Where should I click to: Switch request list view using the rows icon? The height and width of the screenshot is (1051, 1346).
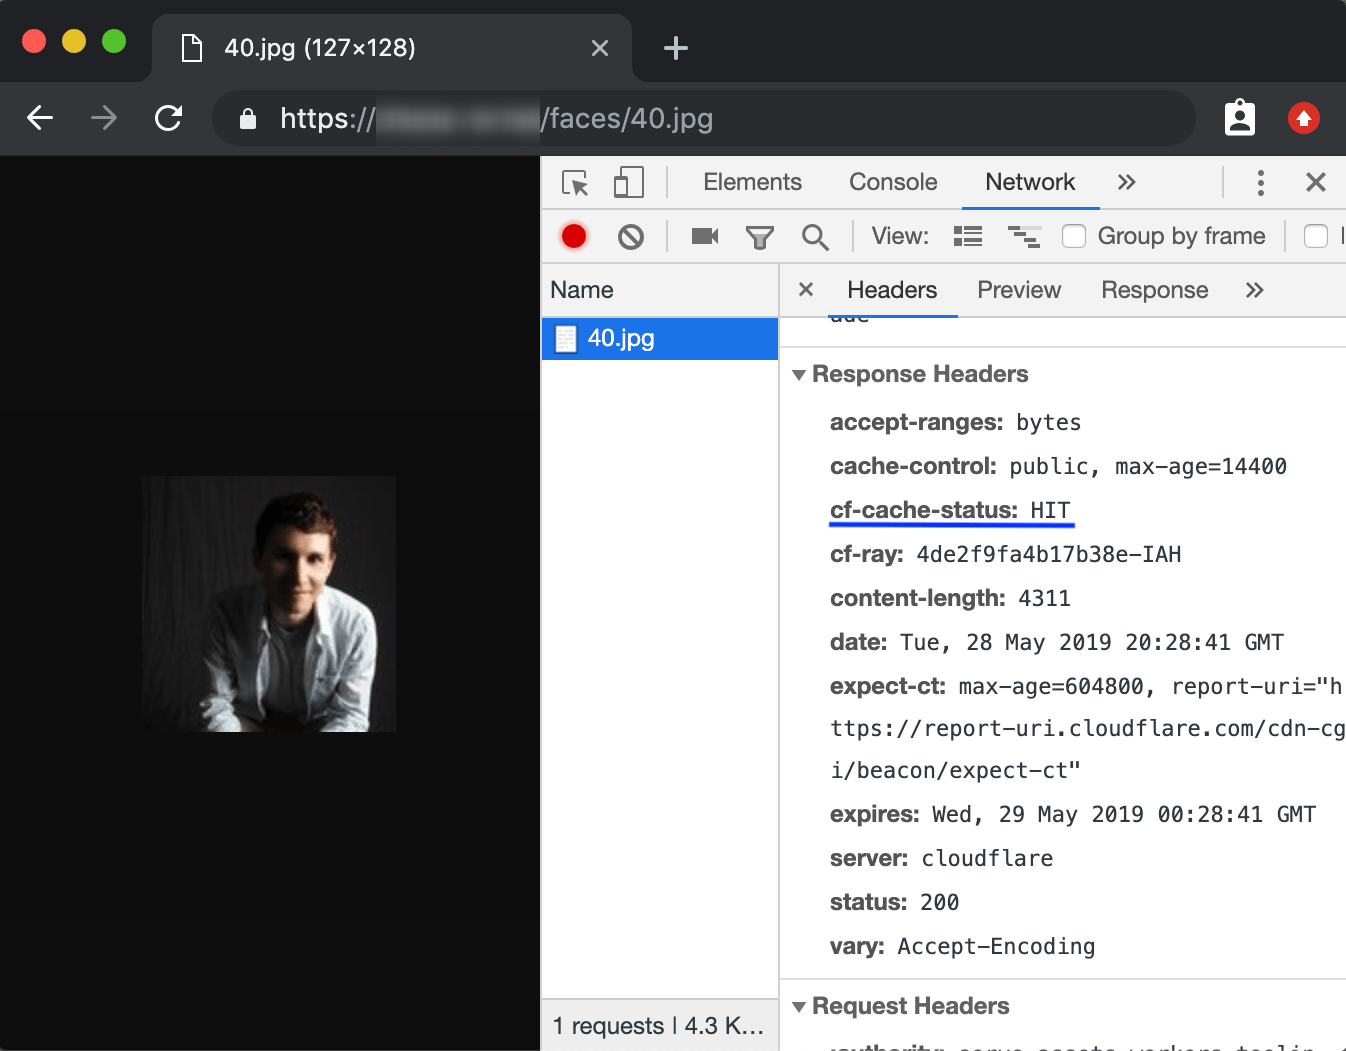click(967, 236)
